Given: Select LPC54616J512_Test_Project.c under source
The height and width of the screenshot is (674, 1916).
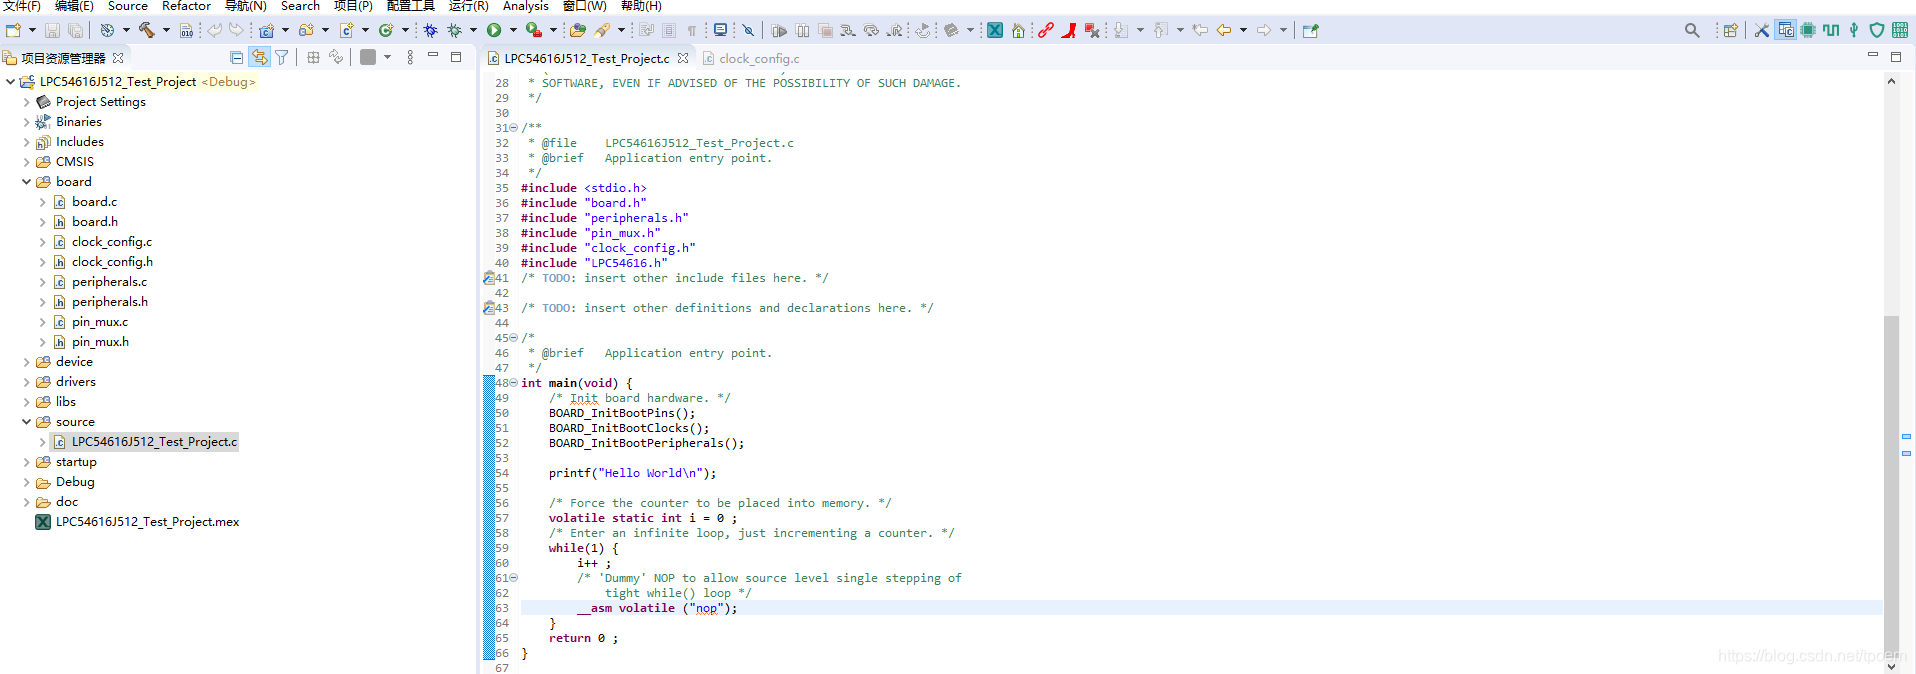Looking at the screenshot, I should coord(154,442).
